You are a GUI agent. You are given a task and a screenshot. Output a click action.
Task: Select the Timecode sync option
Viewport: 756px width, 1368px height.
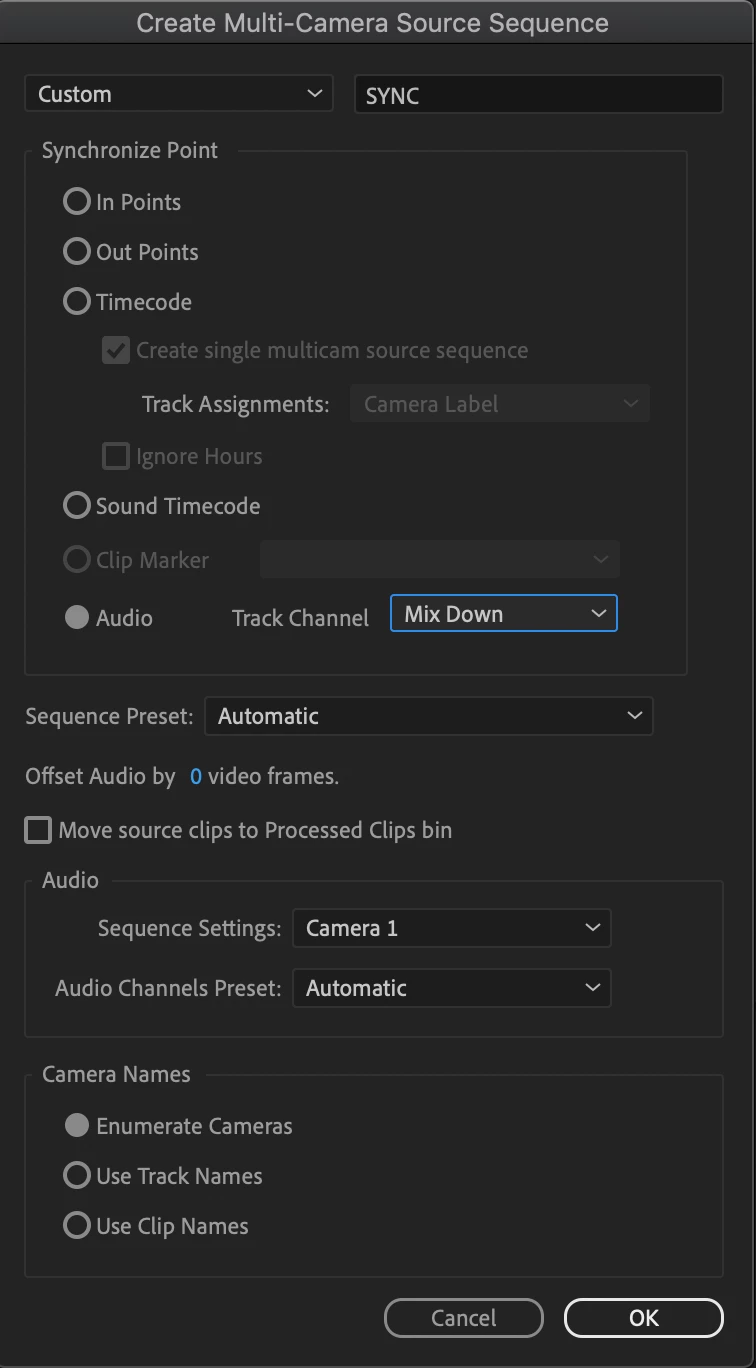point(77,302)
